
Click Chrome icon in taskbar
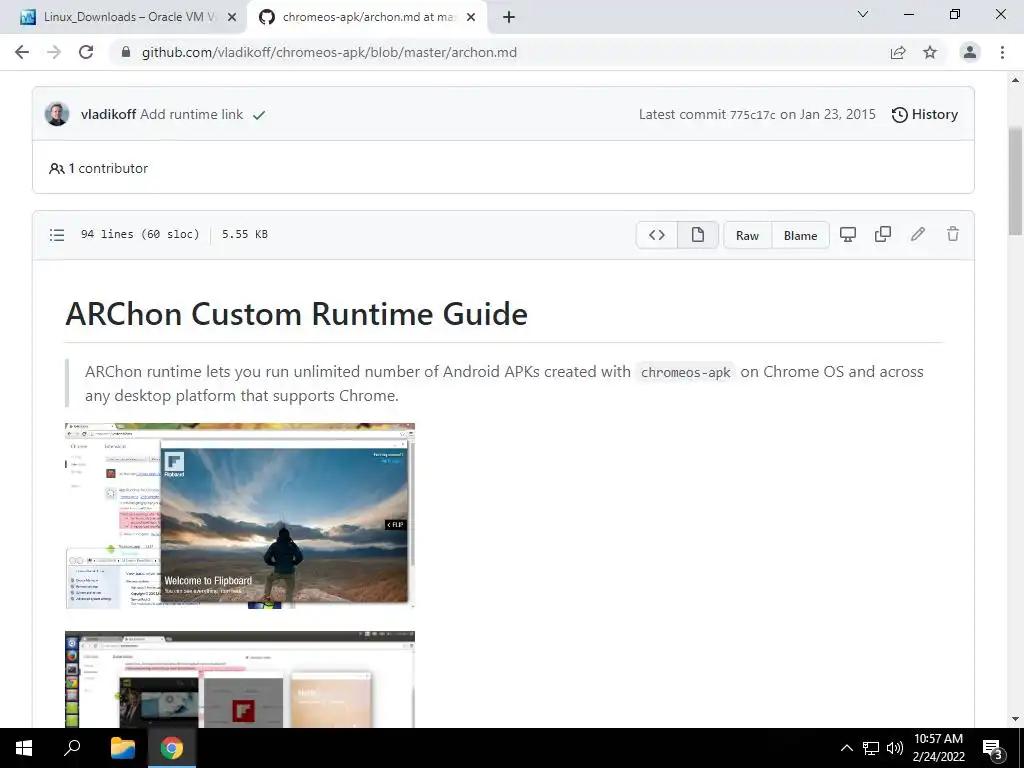coord(172,748)
